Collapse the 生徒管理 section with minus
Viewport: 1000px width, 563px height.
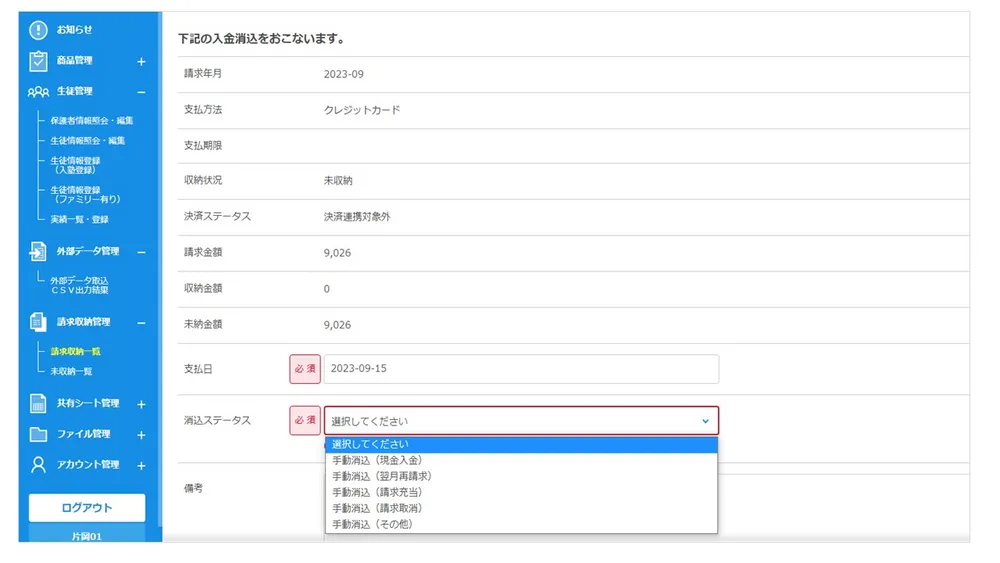(141, 92)
